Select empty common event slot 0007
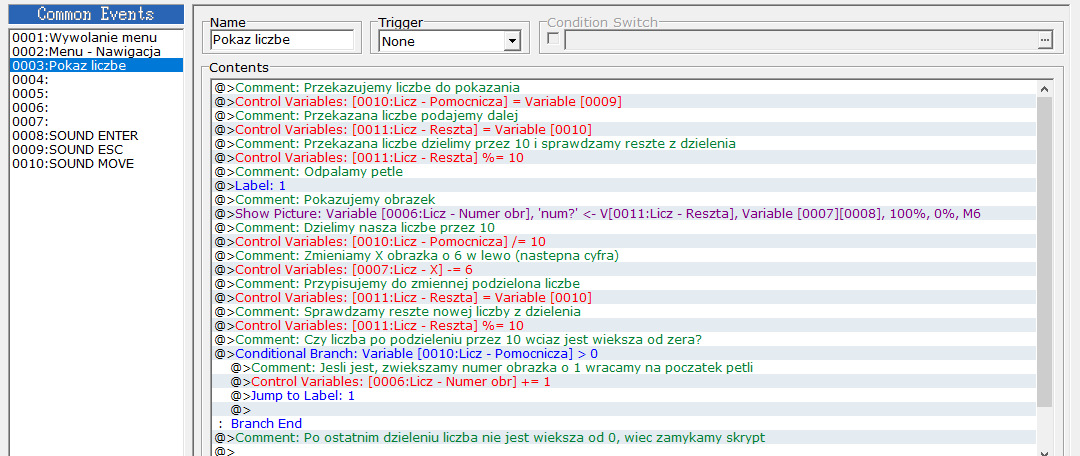This screenshot has height=456, width=1080. tap(96, 122)
